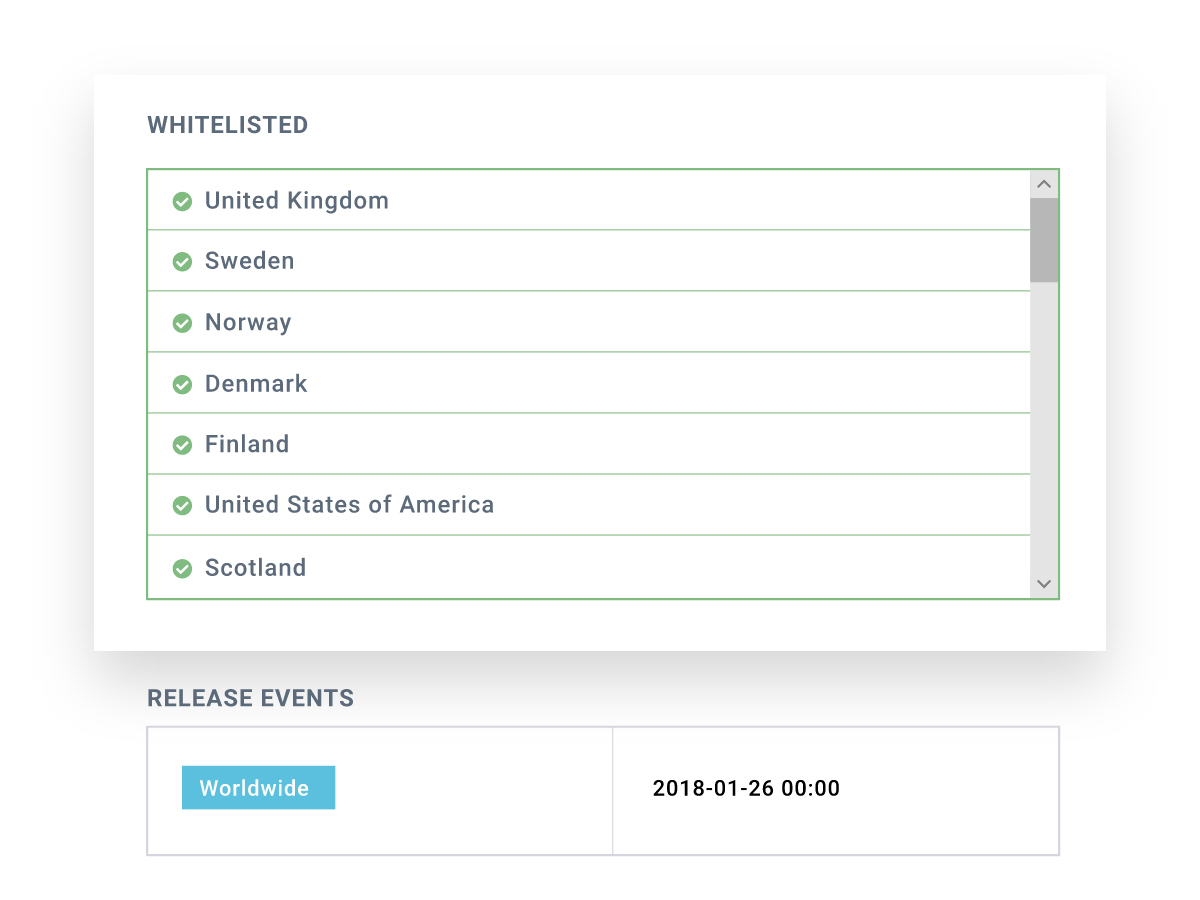Click the green checkmark beside United Kingdom

point(182,201)
